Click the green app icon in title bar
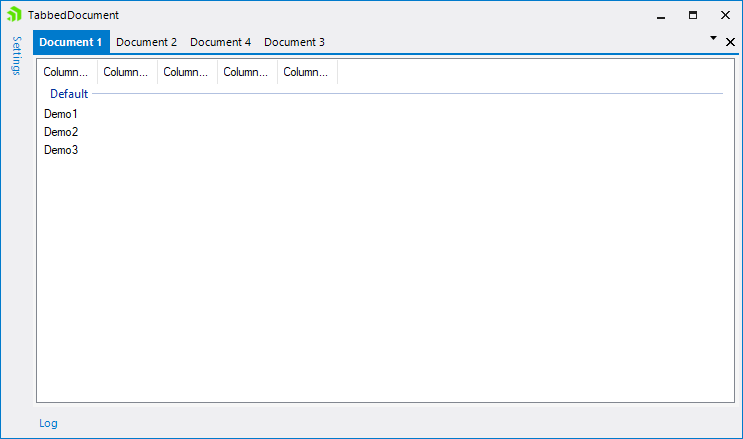Screen dimensions: 743x439 (x=14, y=15)
